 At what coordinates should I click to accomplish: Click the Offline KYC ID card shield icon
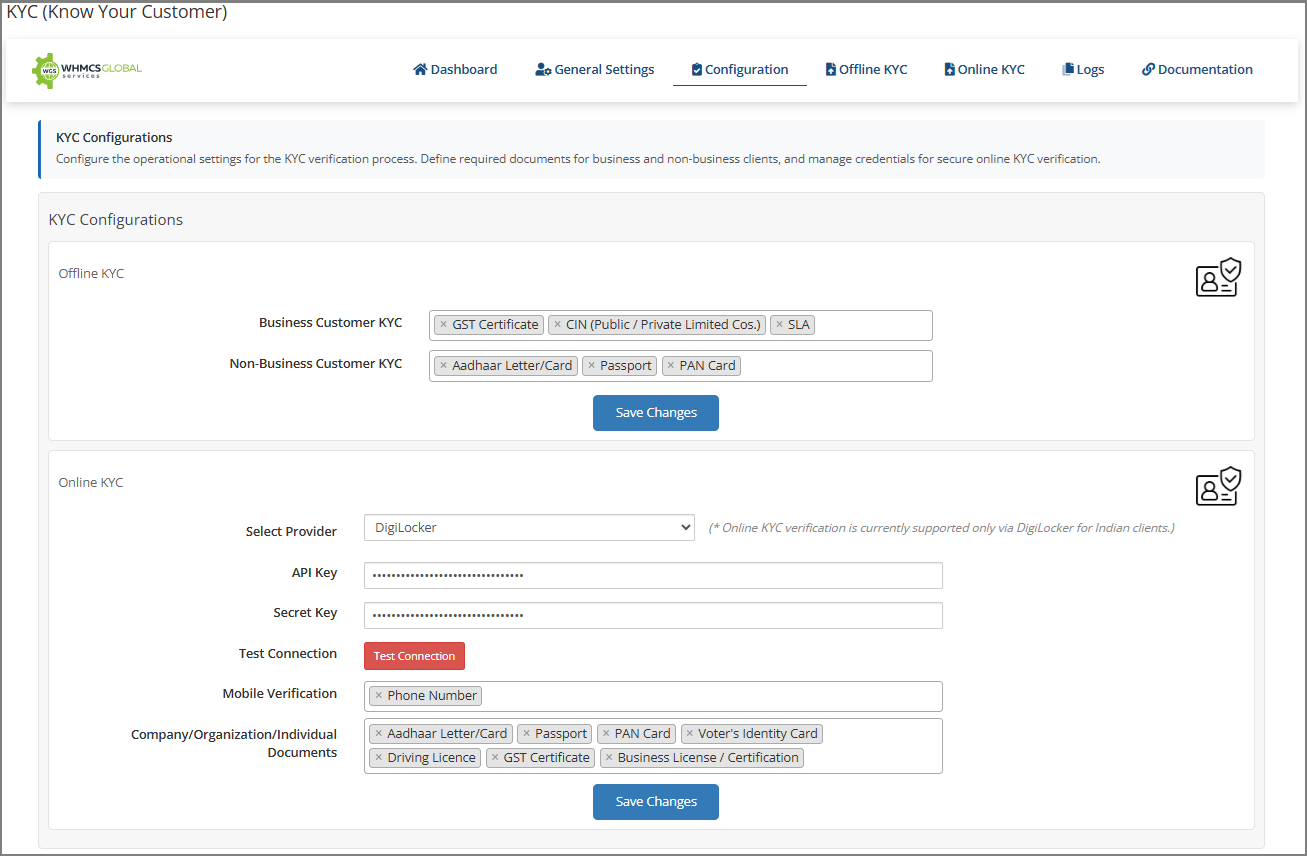1218,278
